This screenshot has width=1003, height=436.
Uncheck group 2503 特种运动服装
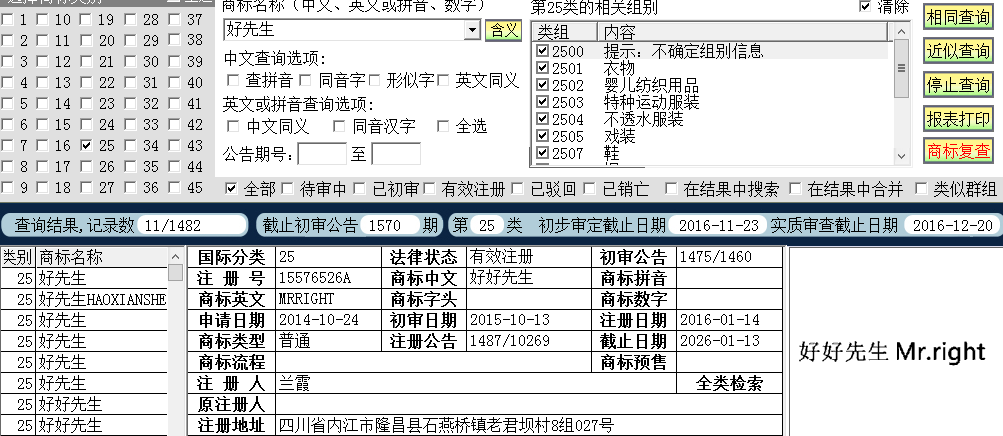(542, 102)
